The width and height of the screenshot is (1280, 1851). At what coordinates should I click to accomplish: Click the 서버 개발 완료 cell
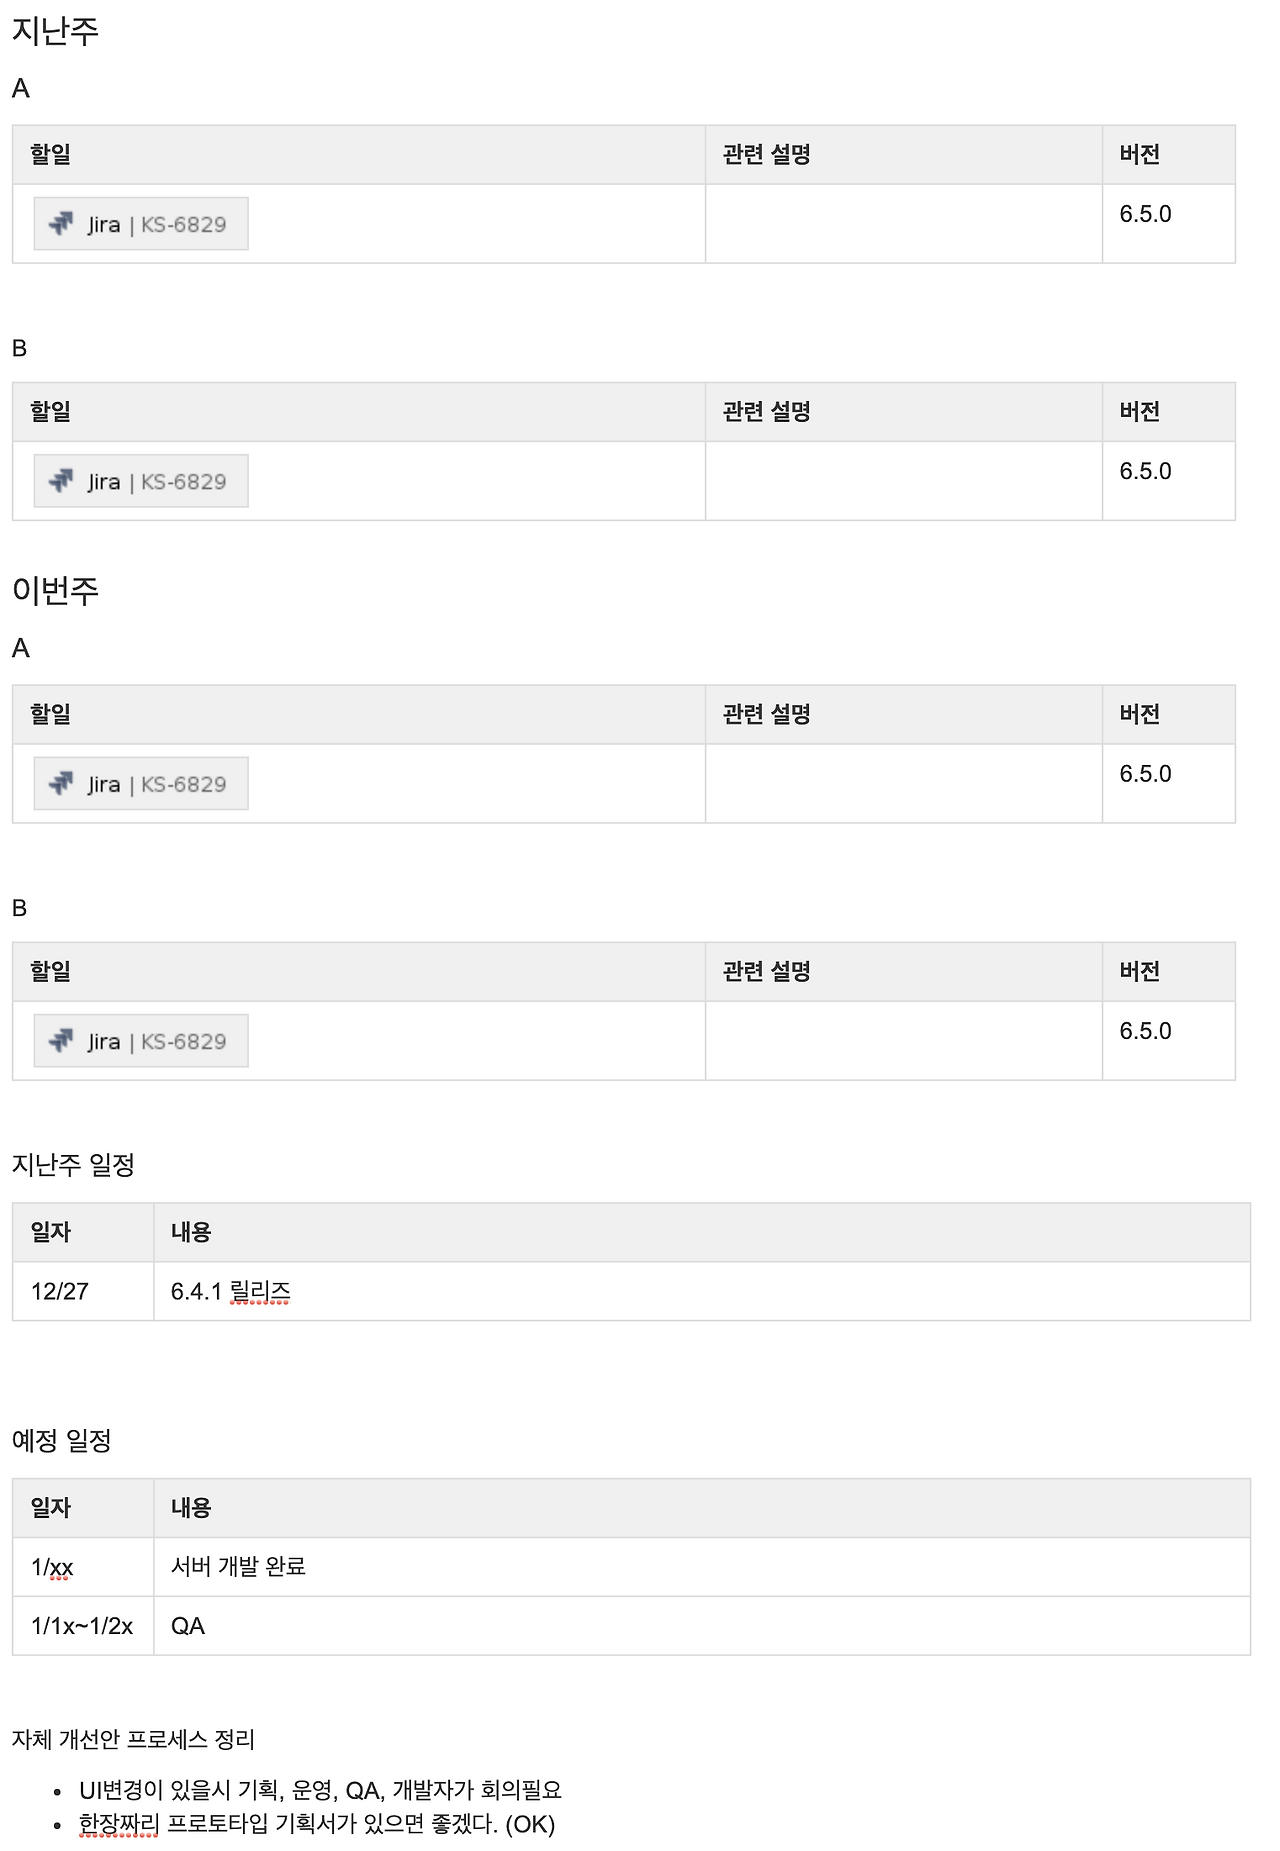[702, 1566]
